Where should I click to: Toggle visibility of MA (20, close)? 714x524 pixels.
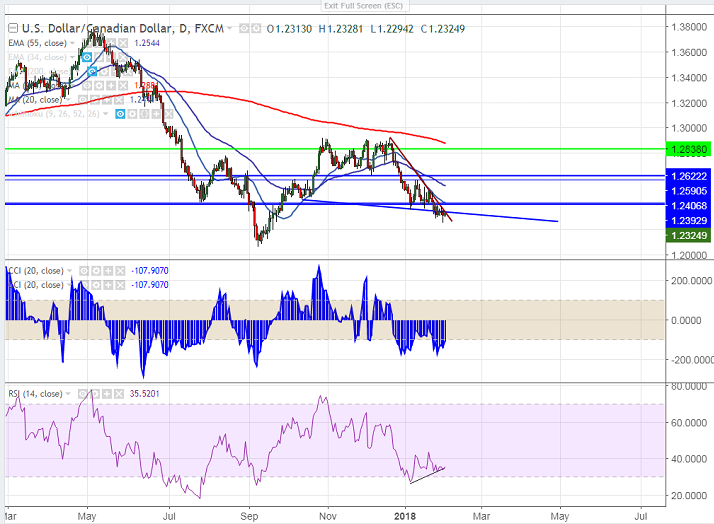(82, 100)
